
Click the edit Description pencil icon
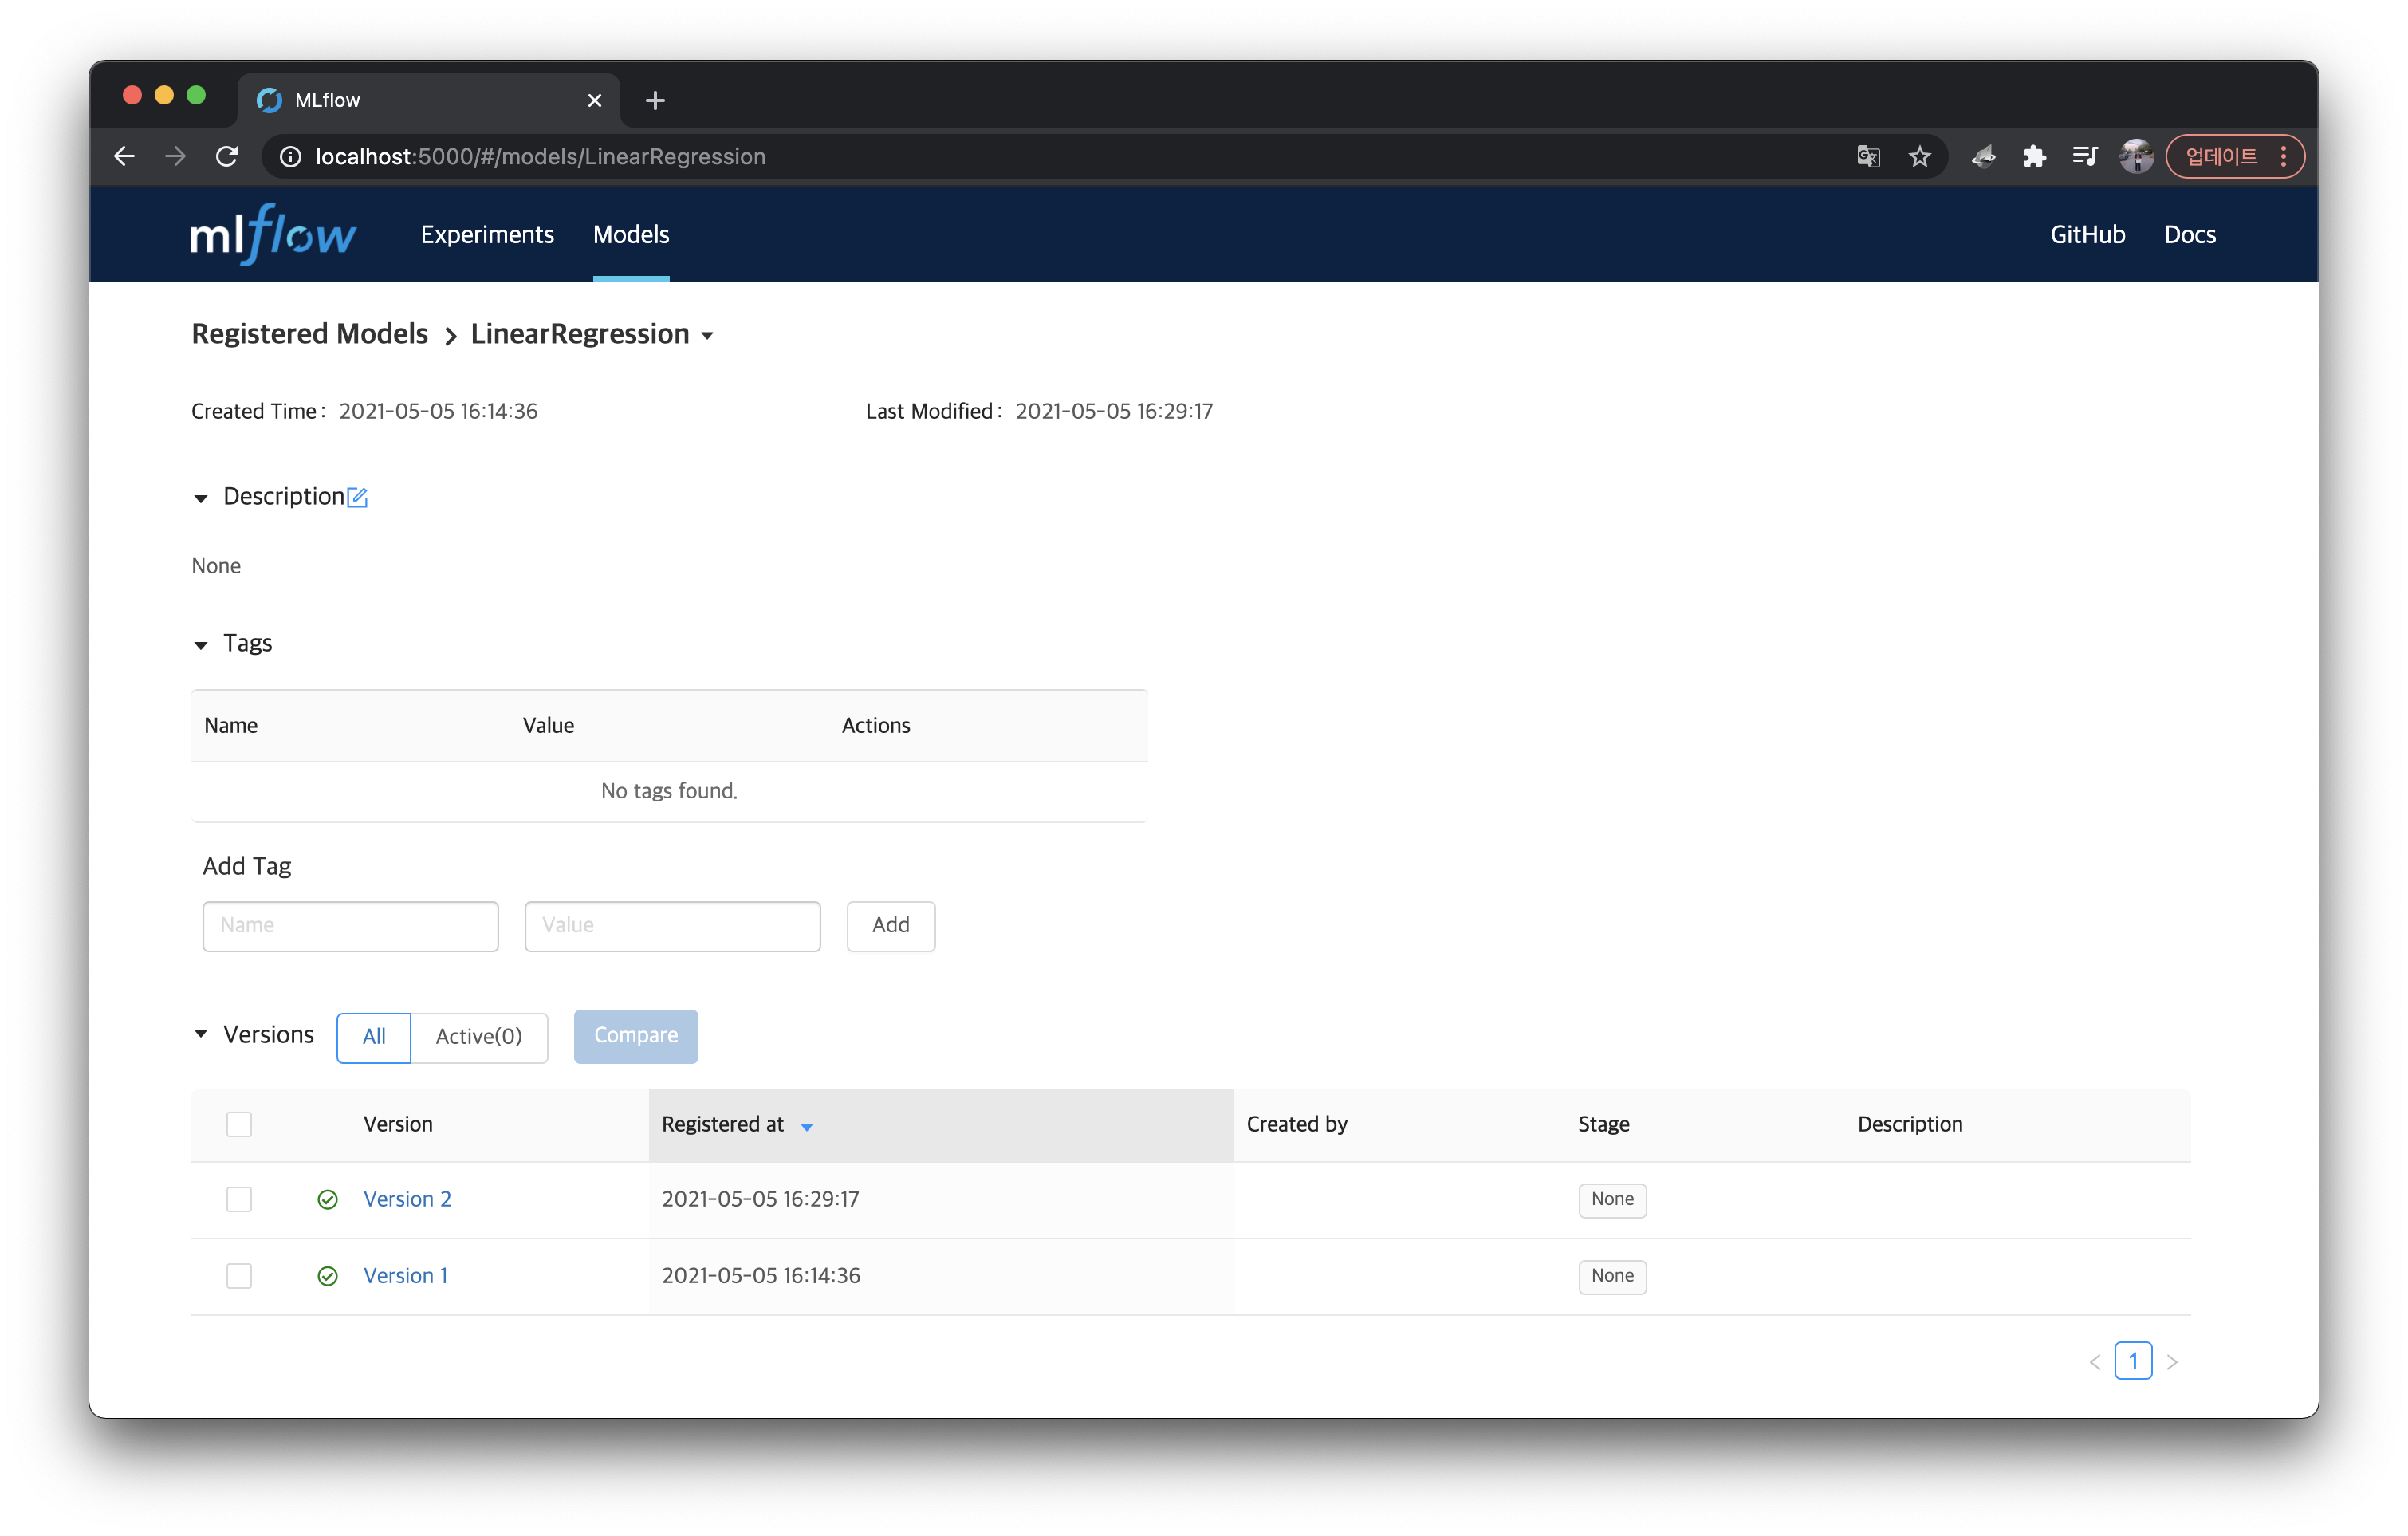357,497
